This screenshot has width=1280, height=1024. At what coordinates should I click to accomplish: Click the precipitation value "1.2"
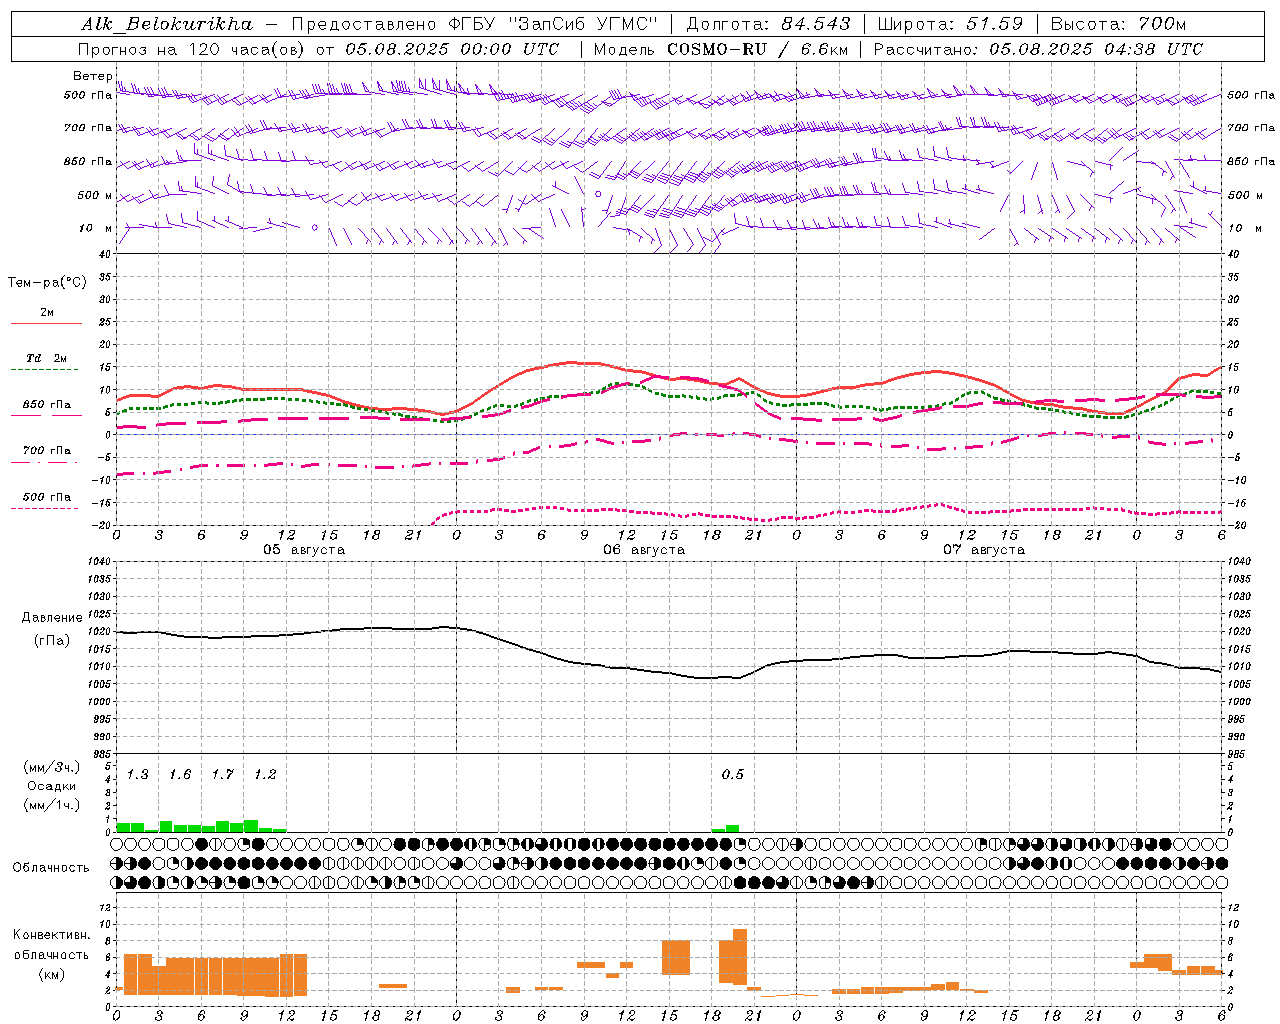[x=265, y=774]
